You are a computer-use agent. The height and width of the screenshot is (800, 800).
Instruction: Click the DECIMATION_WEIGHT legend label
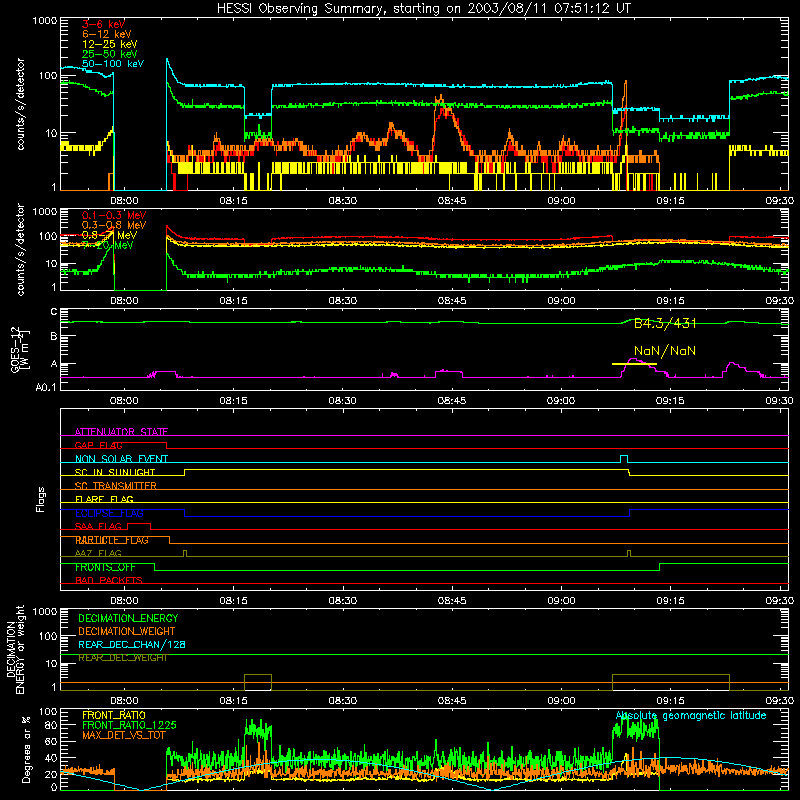pyautogui.click(x=127, y=631)
